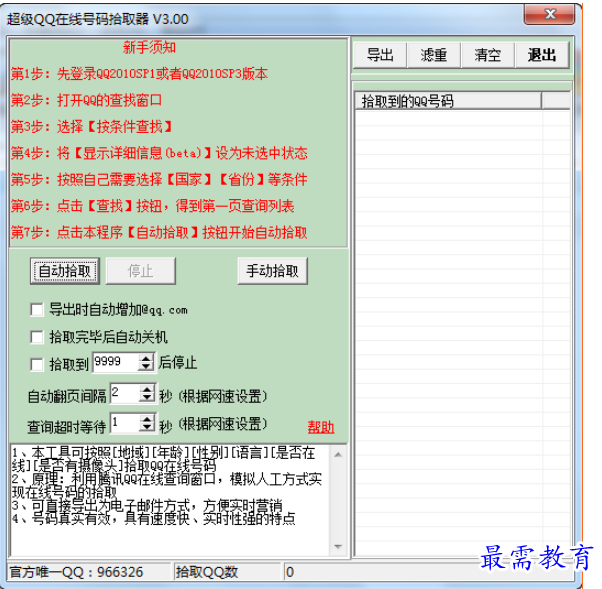Click the 导出 export button
This screenshot has width=602, height=589.
tap(380, 55)
